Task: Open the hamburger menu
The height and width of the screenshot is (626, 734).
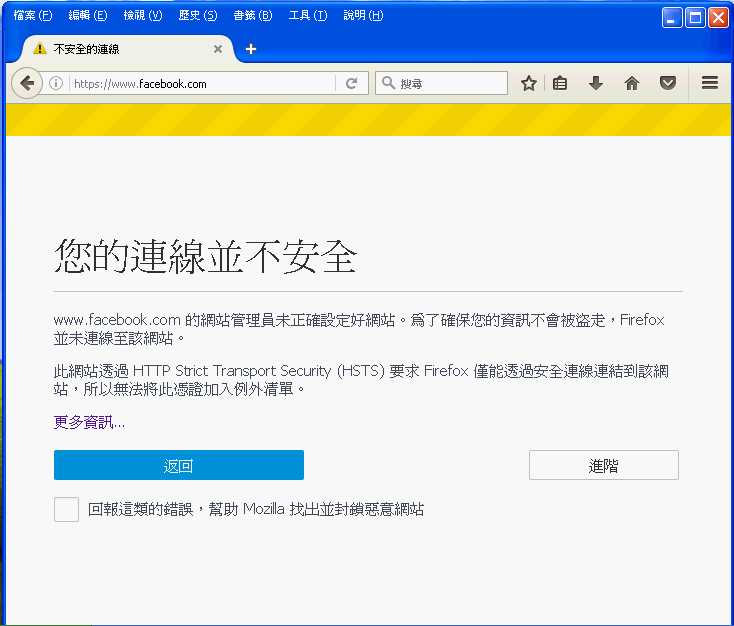Action: pyautogui.click(x=710, y=84)
